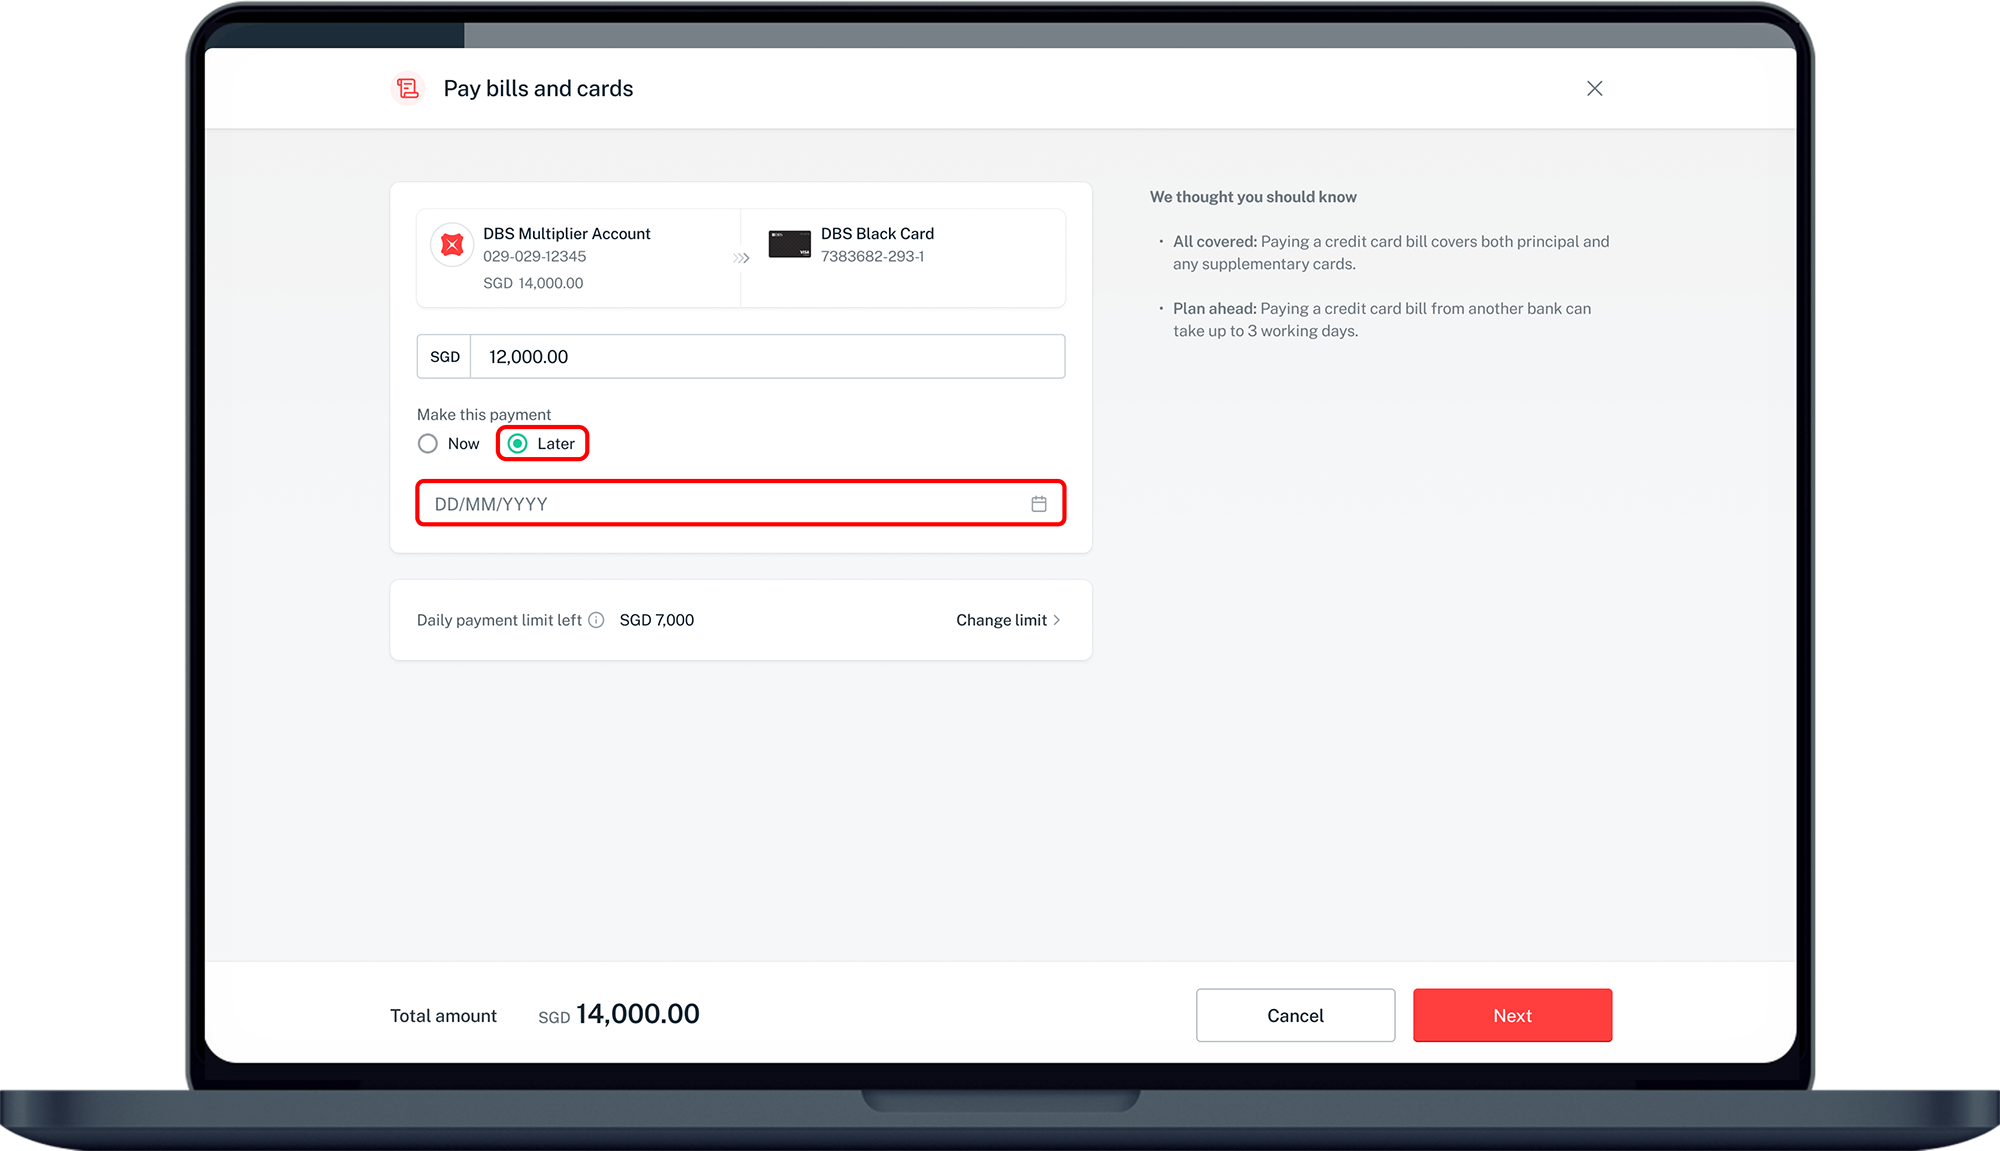The height and width of the screenshot is (1151, 2000).
Task: Select the Later payment radio option
Action: coord(518,444)
